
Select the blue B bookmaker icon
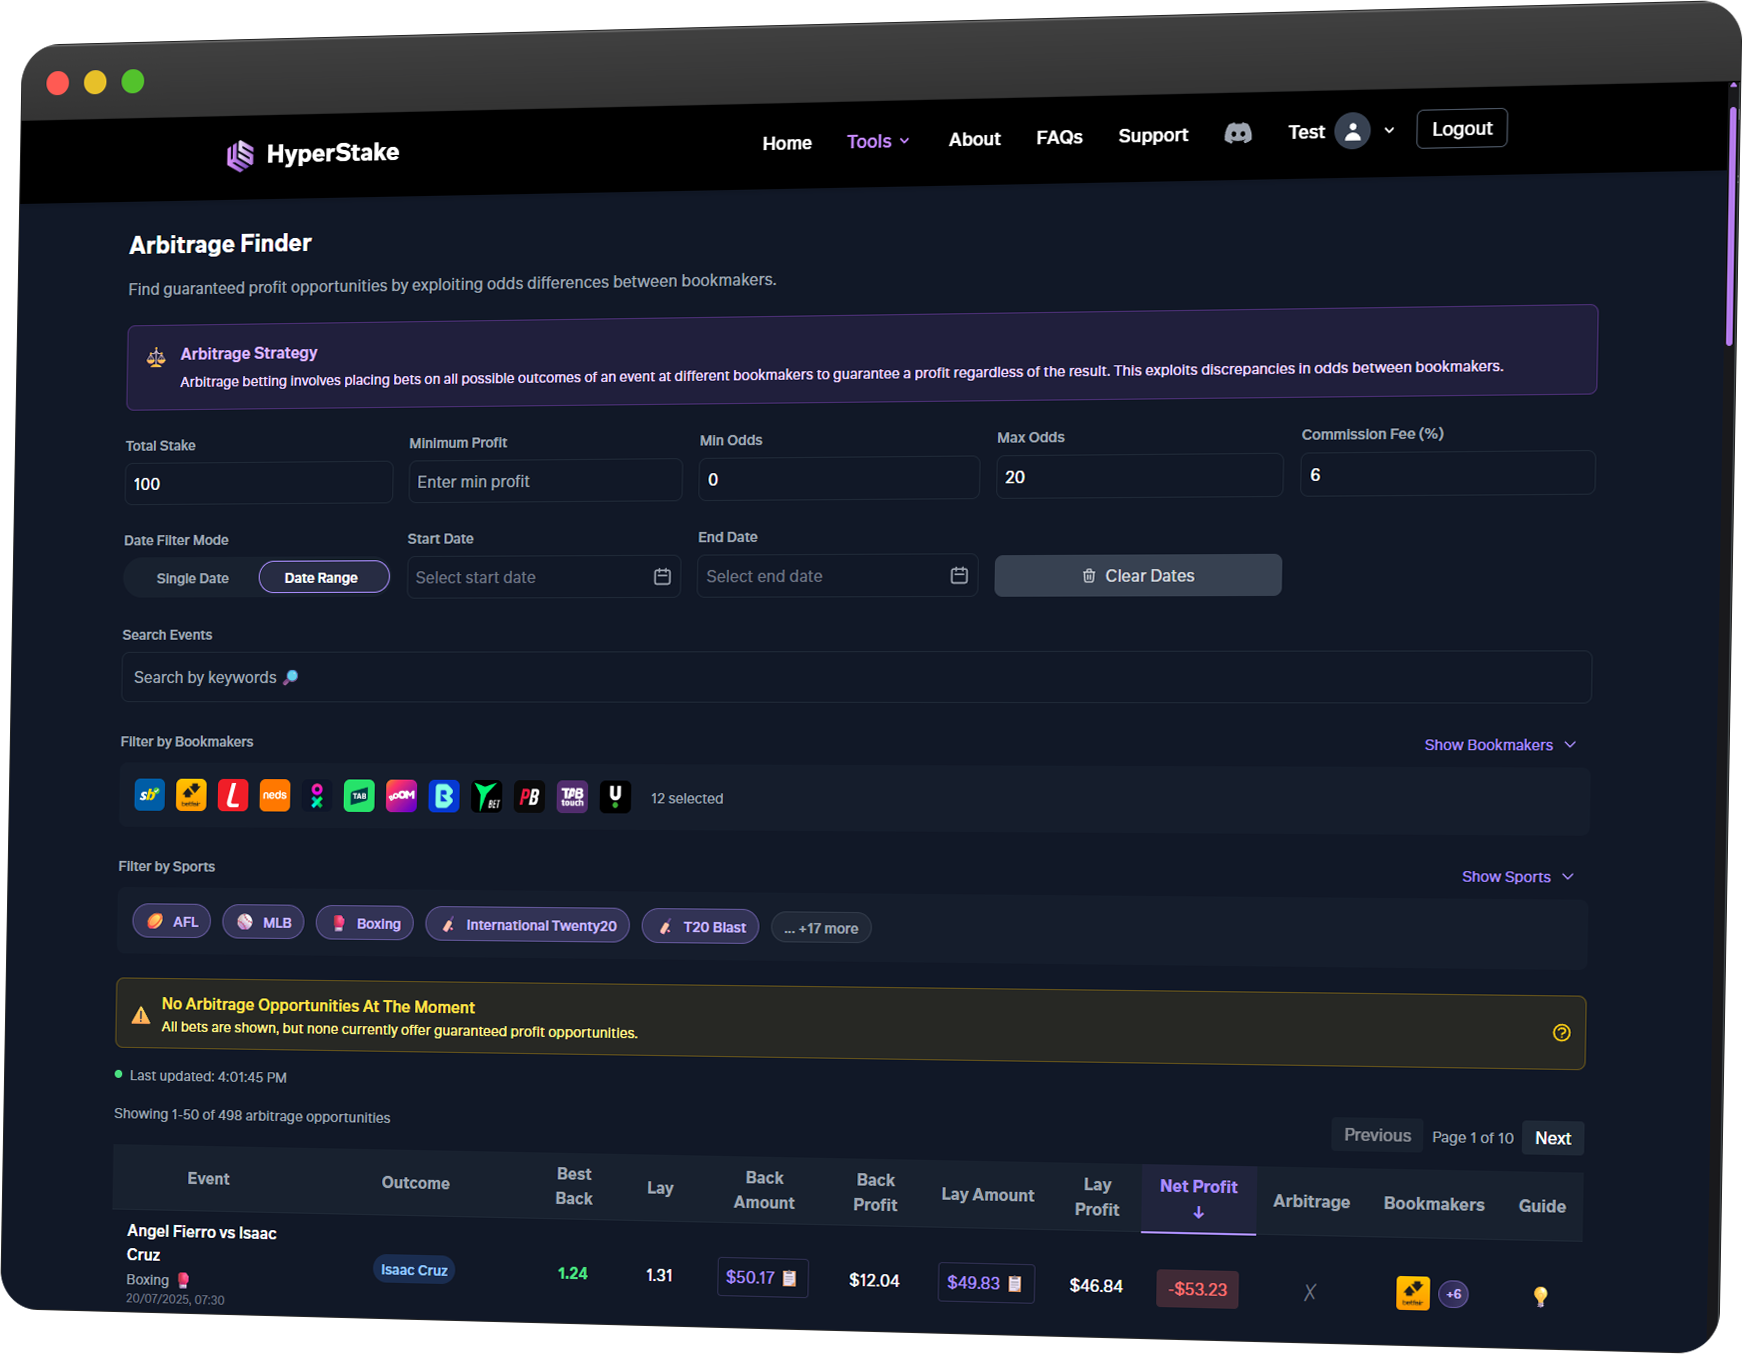tap(444, 796)
